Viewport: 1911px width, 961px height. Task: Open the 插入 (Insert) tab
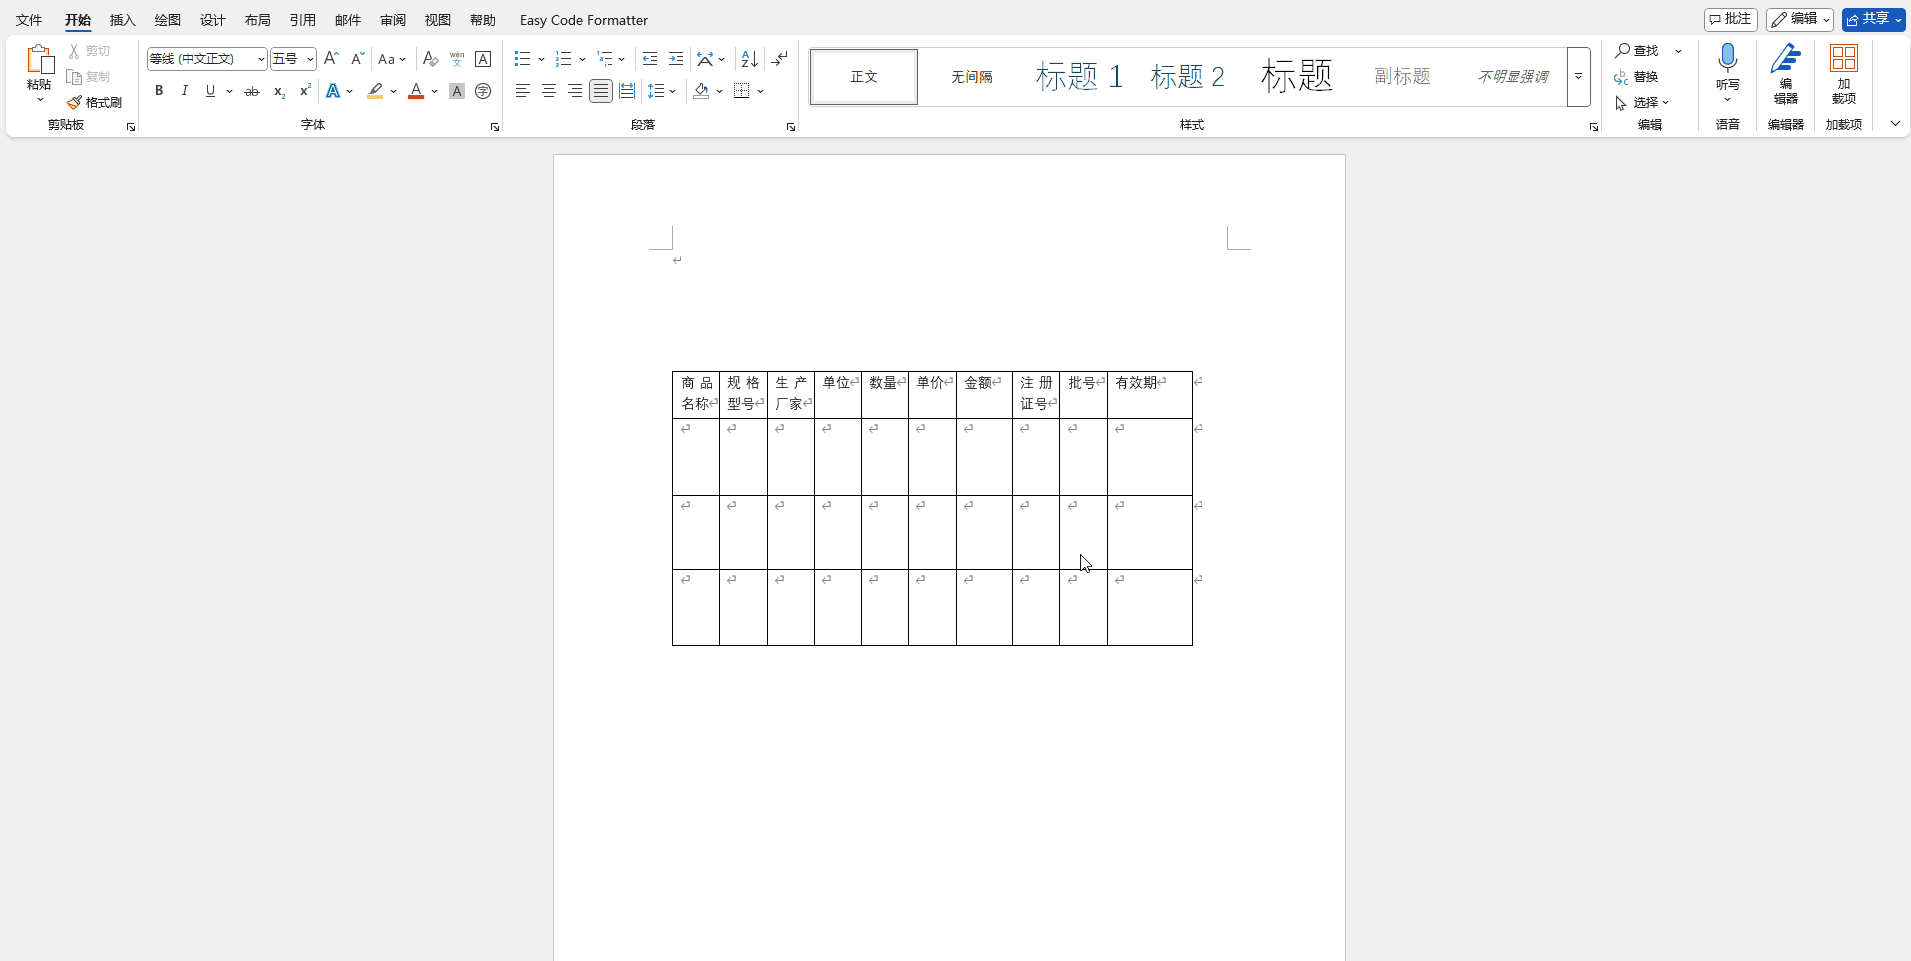pos(122,20)
